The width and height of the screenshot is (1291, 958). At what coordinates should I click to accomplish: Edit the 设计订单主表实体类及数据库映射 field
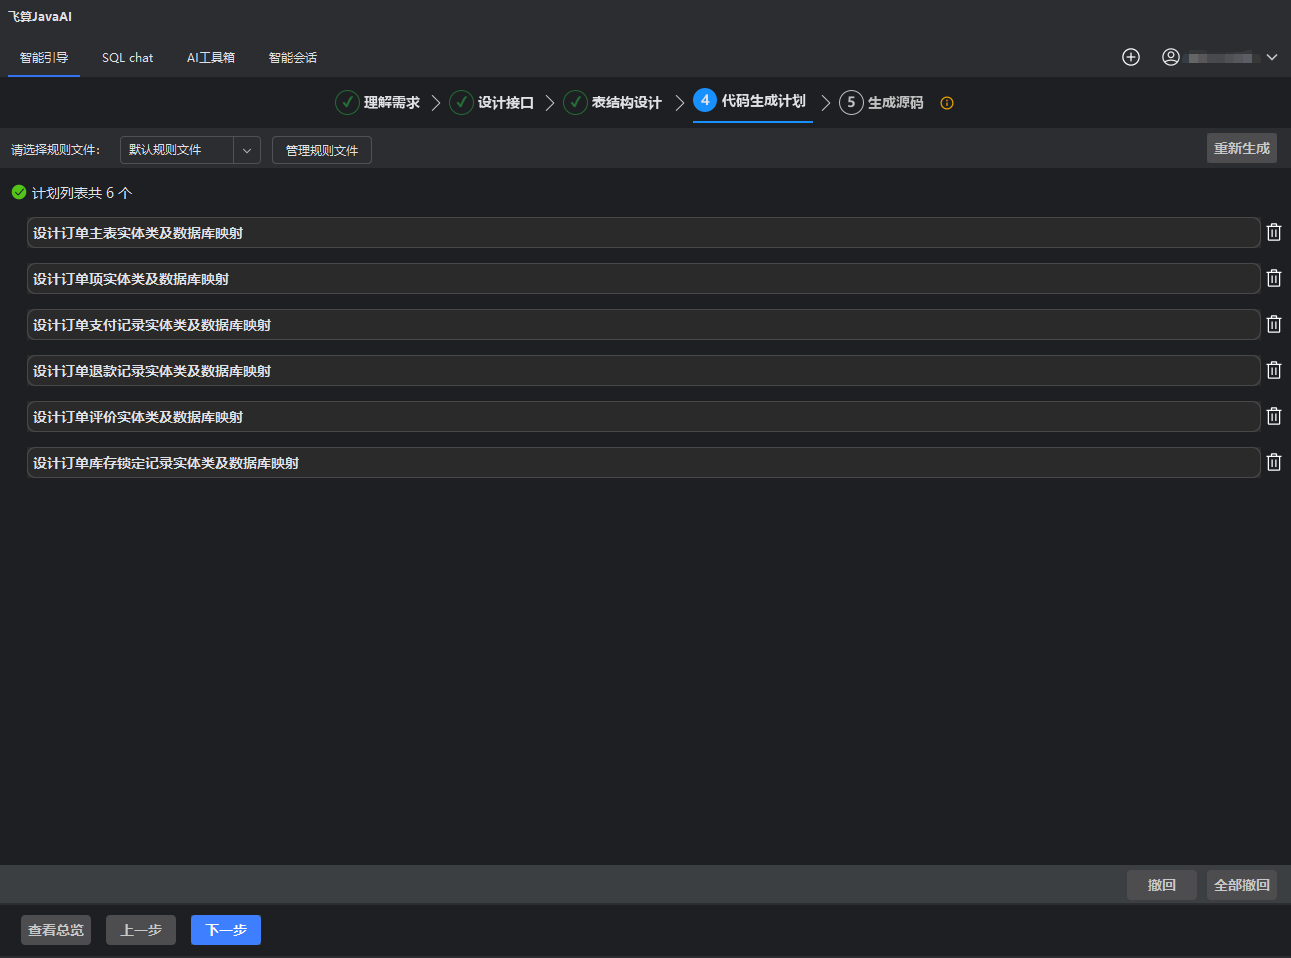click(643, 233)
